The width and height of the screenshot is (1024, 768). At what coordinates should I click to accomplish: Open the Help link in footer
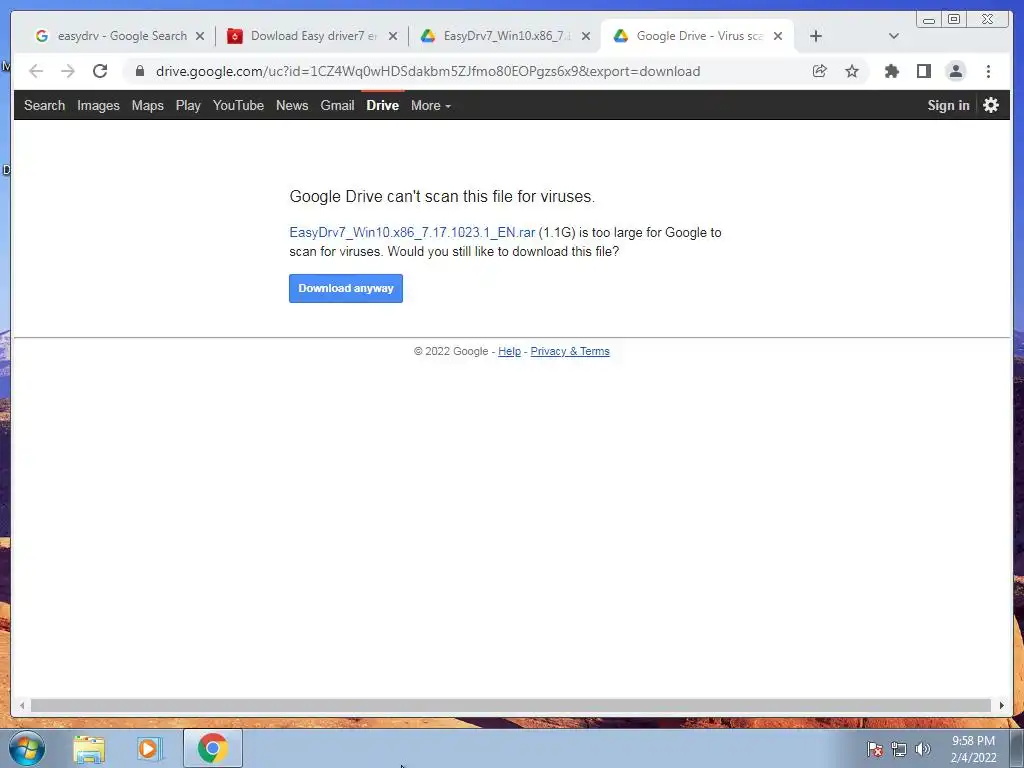[509, 351]
